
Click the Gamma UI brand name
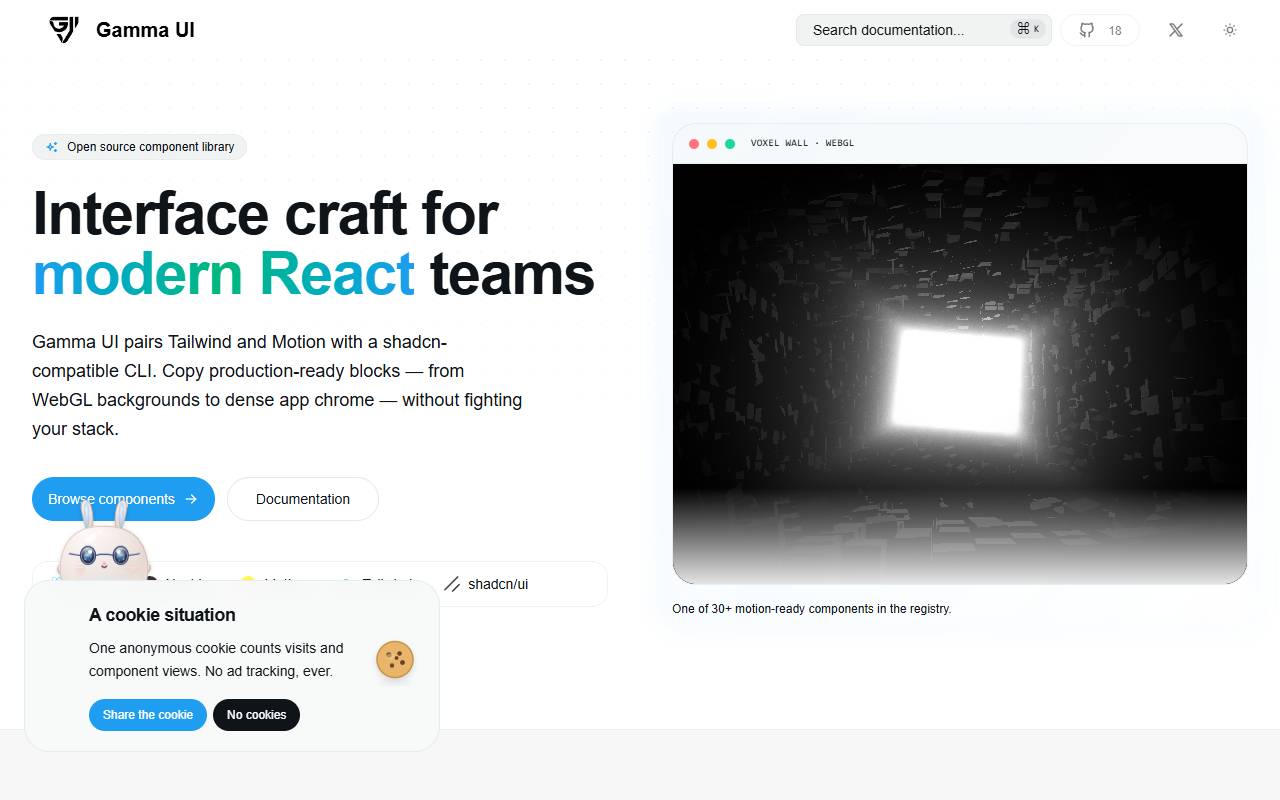[x=145, y=30]
